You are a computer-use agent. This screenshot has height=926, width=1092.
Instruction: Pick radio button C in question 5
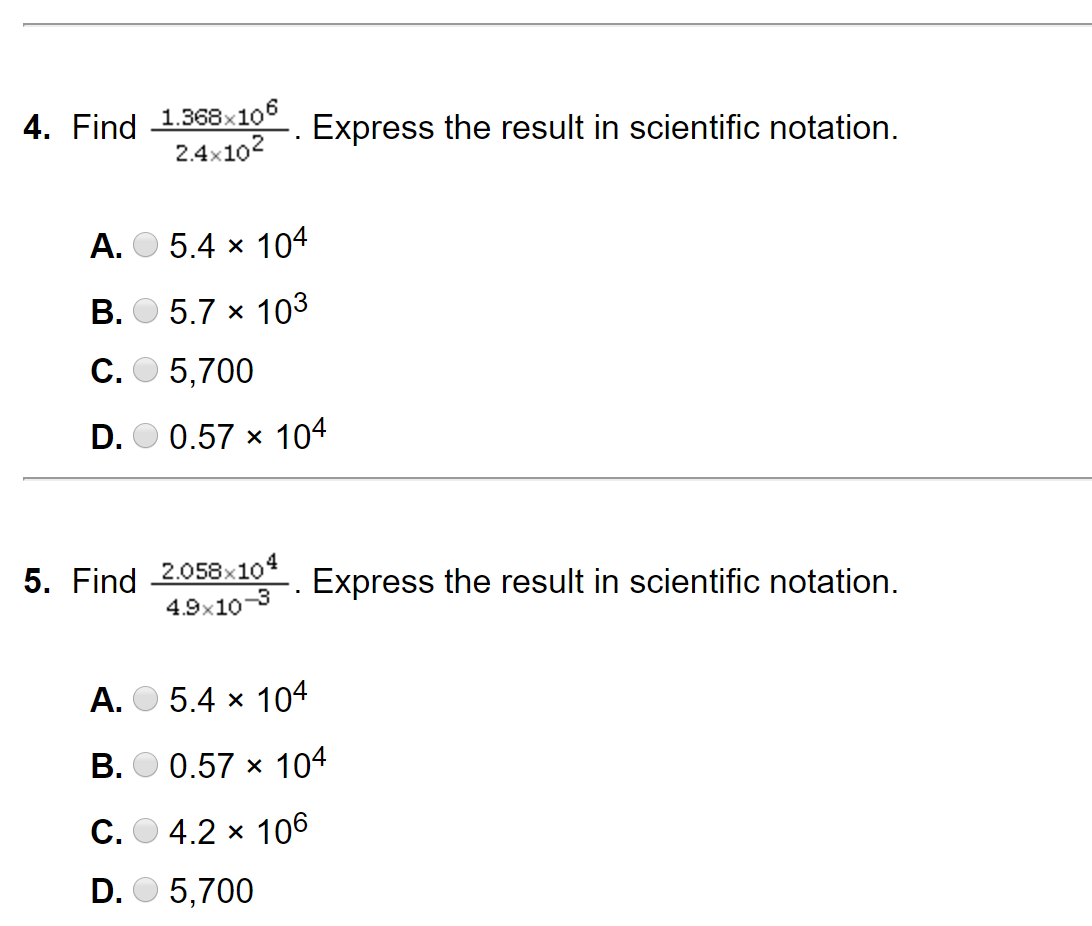click(146, 831)
